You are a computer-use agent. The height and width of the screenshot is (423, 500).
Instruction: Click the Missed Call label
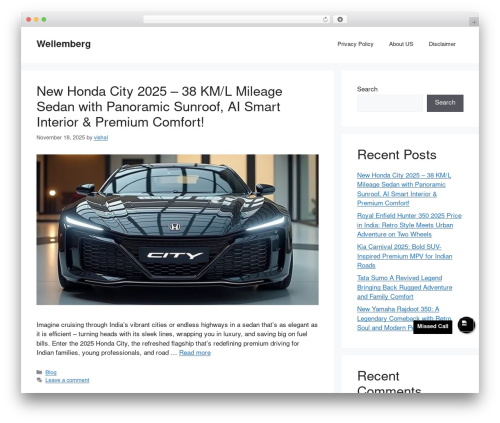432,326
